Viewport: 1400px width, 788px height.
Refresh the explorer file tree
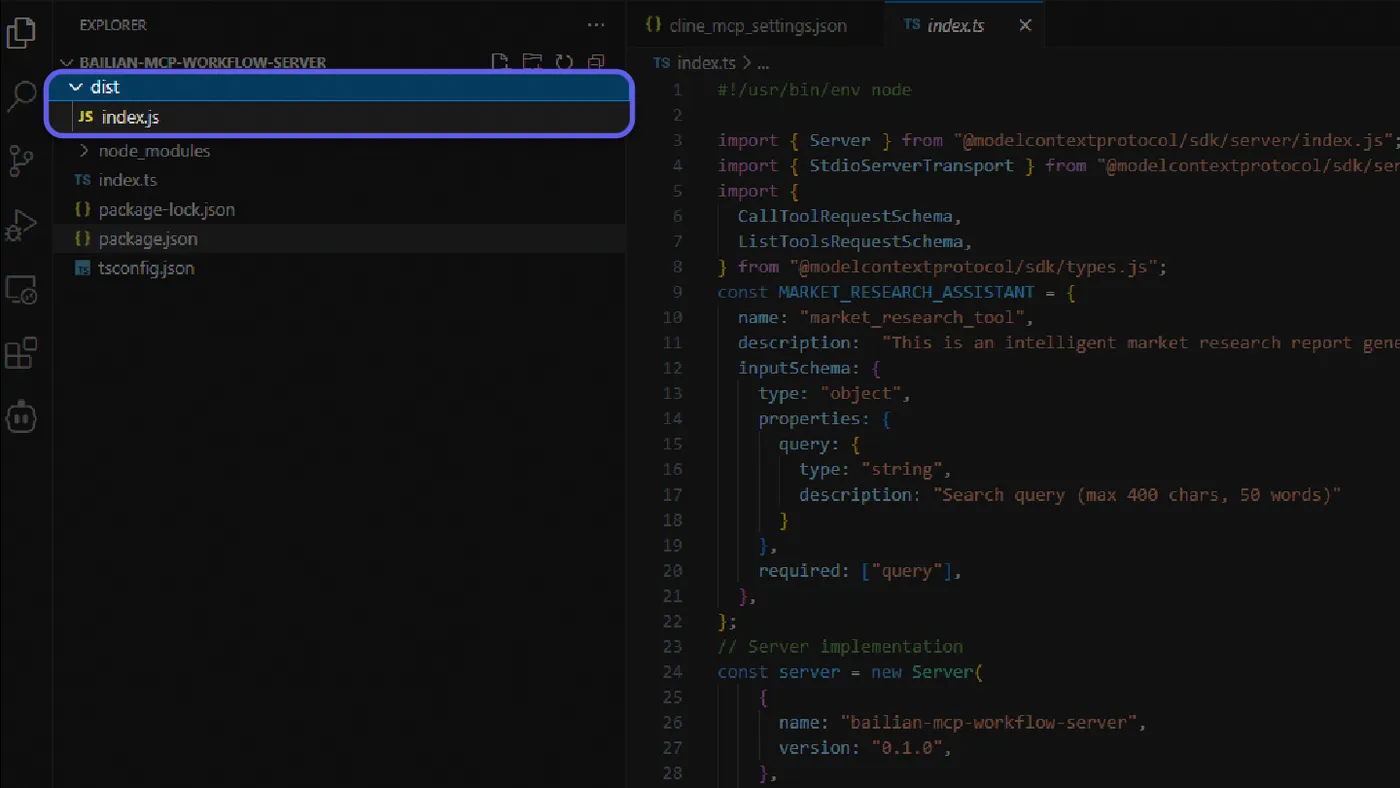point(564,63)
